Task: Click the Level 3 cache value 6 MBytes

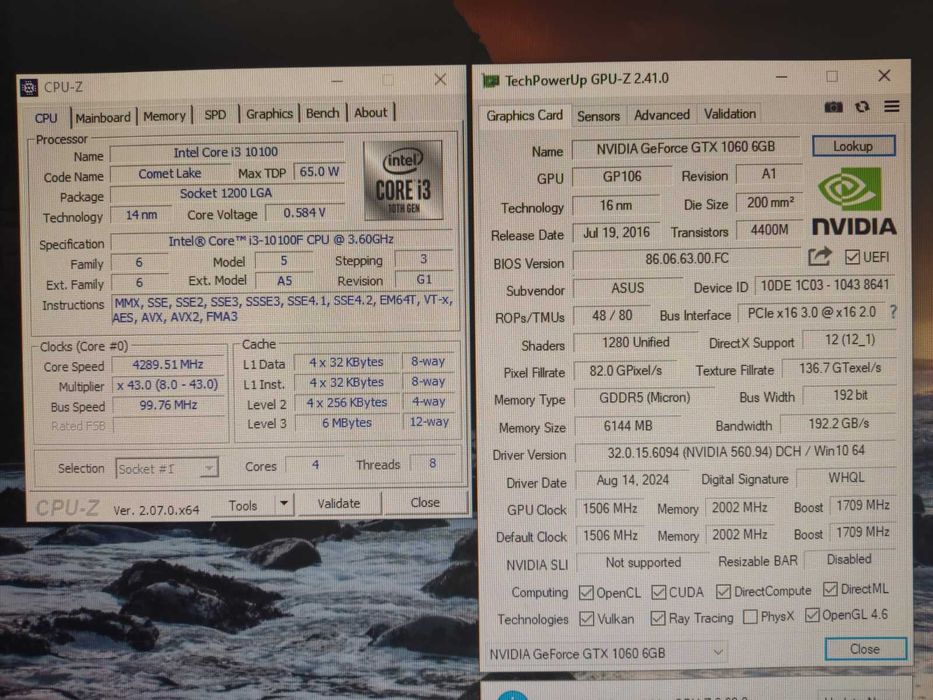Action: (346, 423)
